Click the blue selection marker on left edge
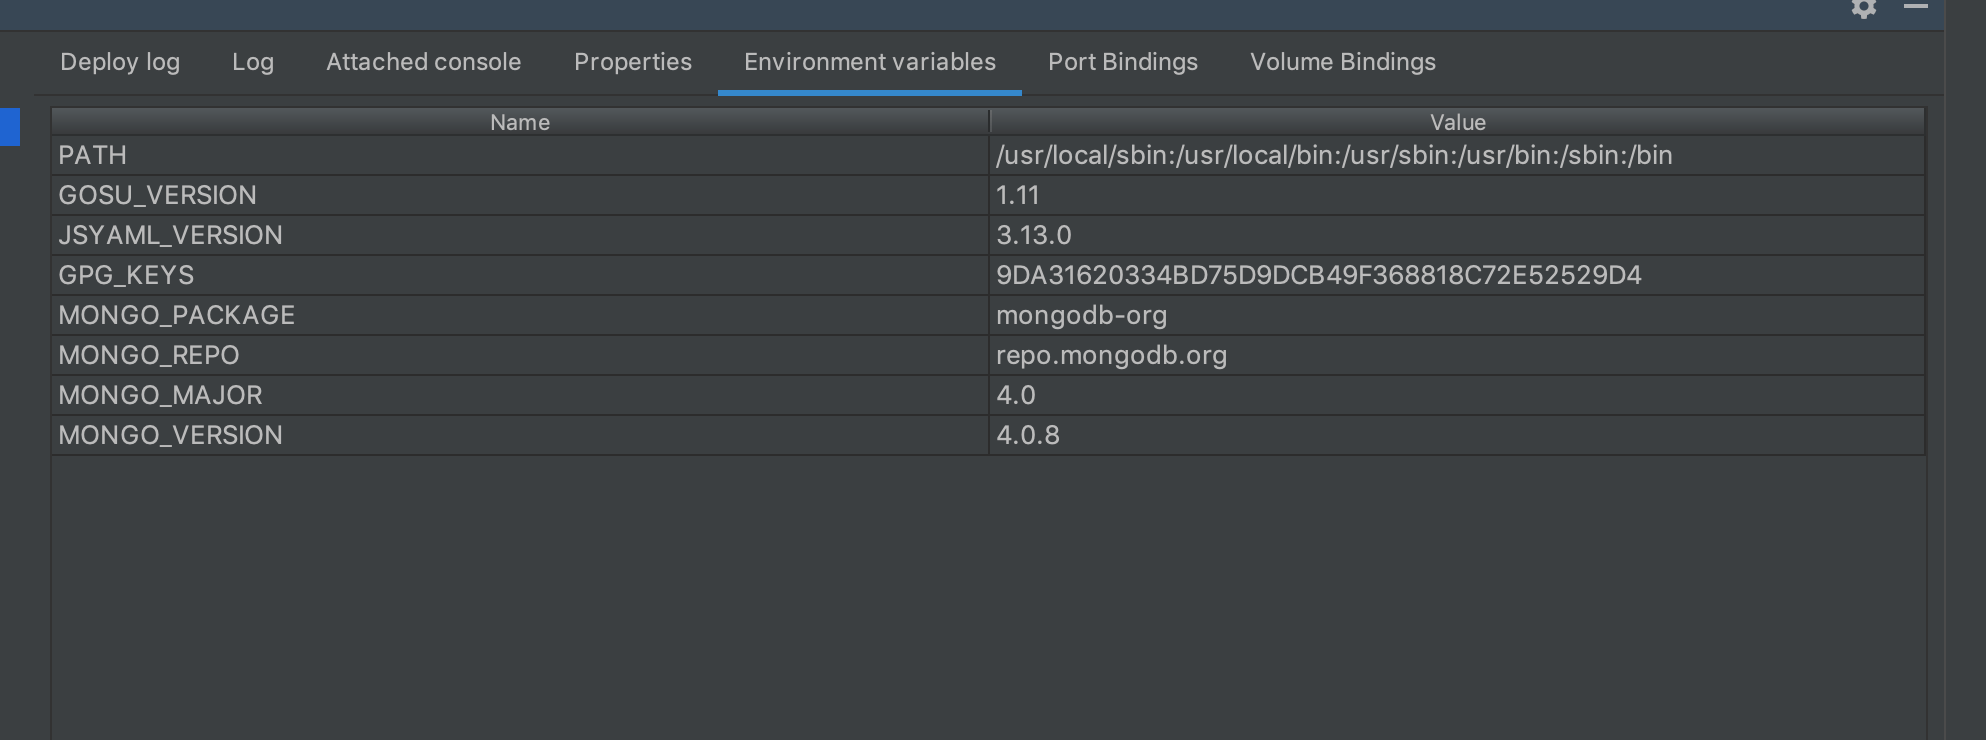 [x=9, y=127]
